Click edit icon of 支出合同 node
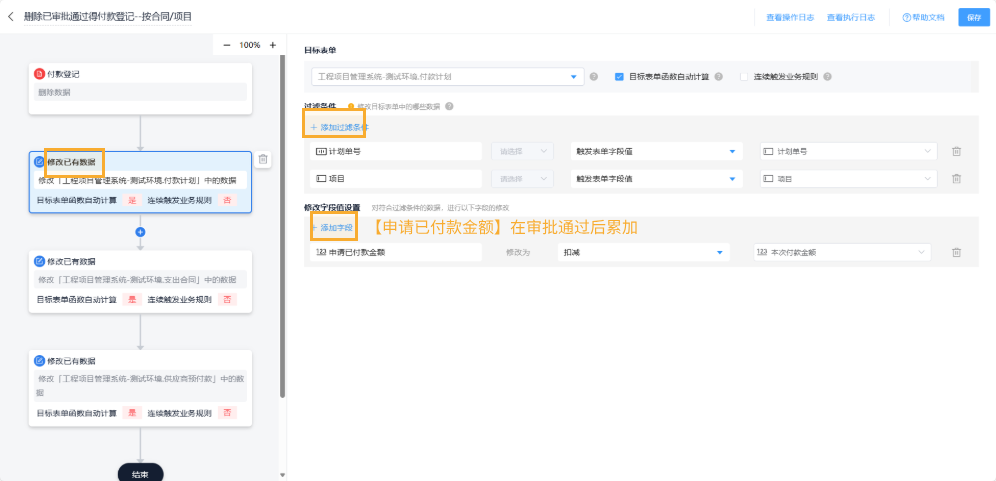Screen dimensions: 996x481 pyautogui.click(x=39, y=262)
